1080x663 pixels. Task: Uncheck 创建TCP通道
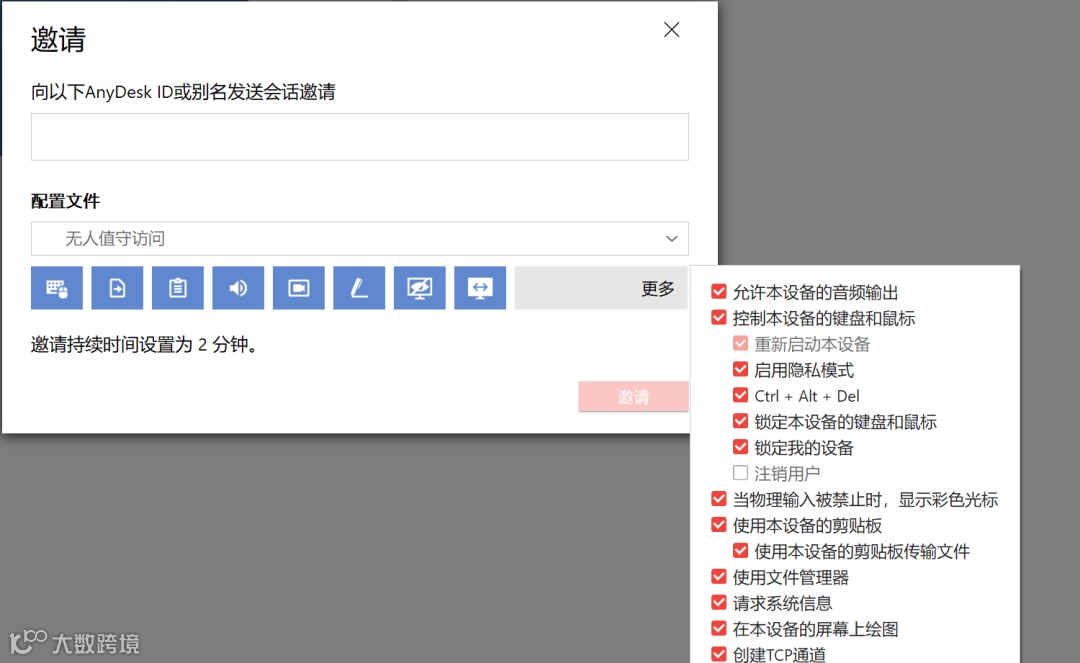coord(718,654)
